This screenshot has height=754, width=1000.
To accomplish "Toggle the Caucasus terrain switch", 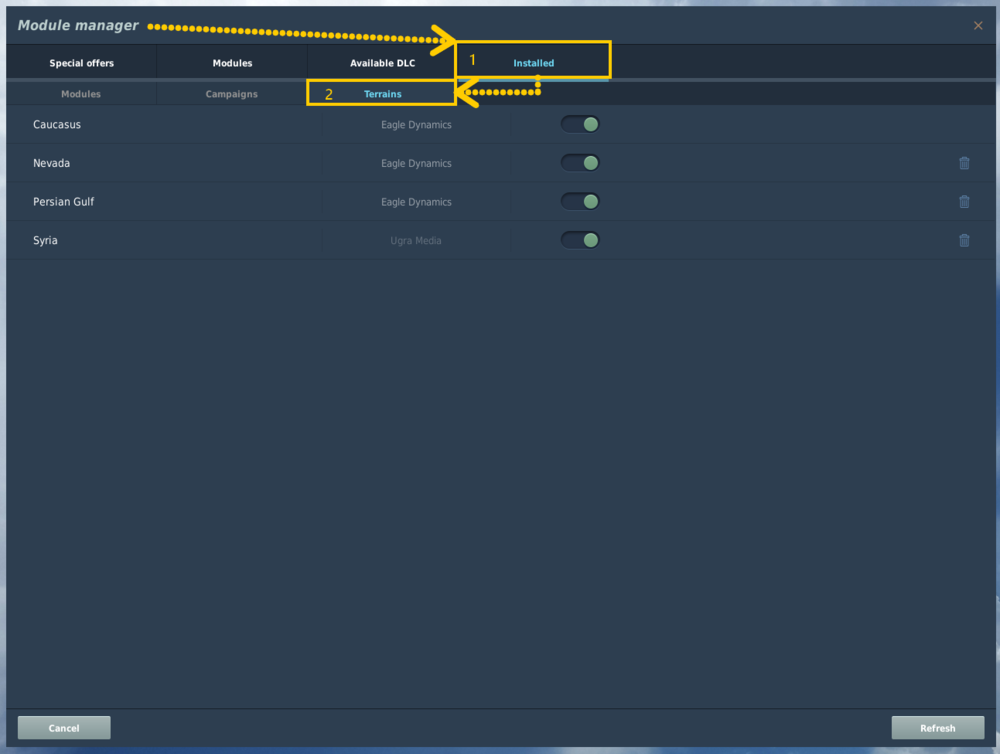I will (580, 124).
